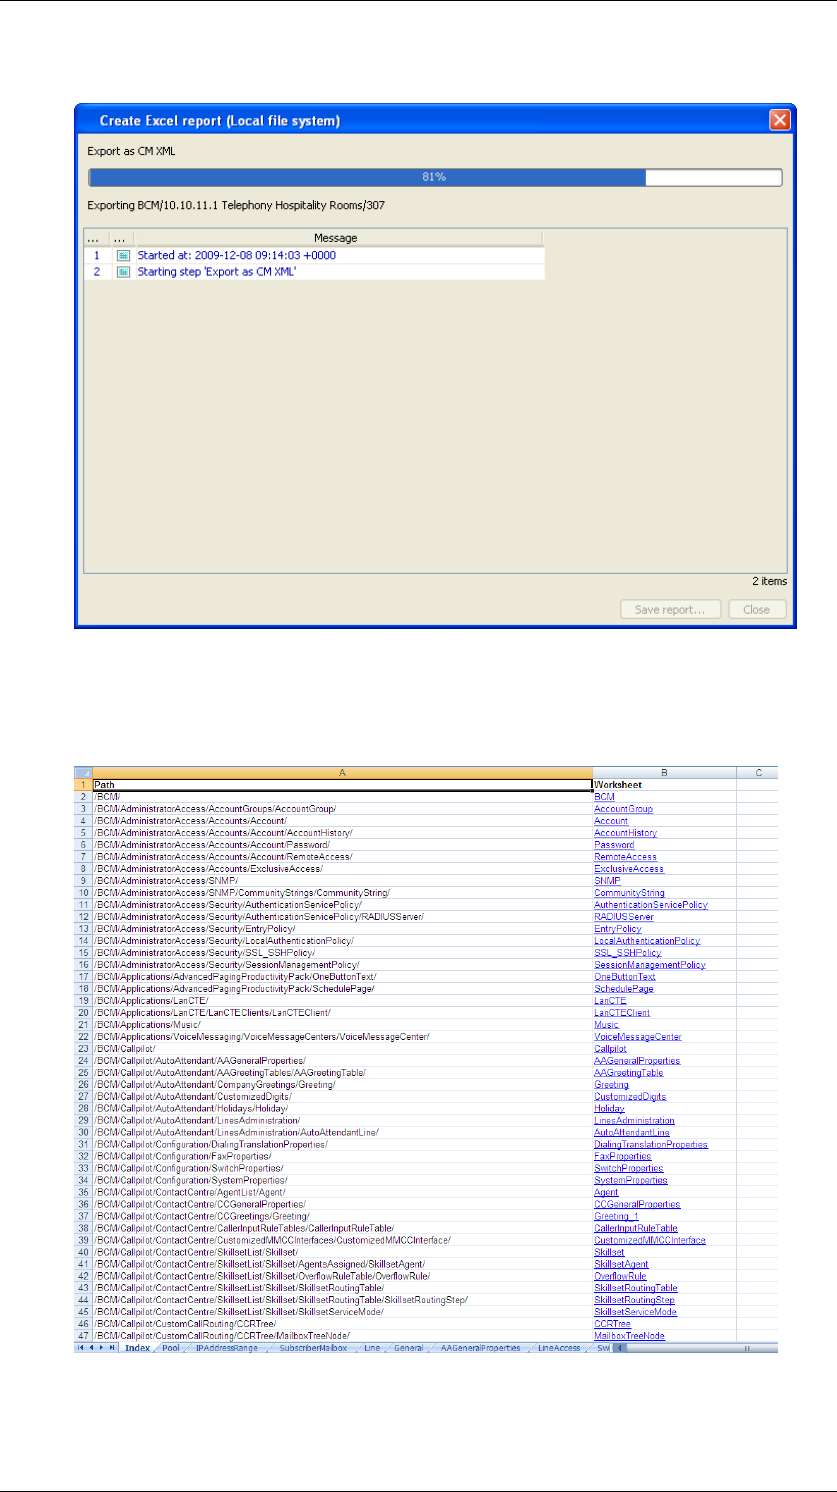Click the CommunityString worksheet link
This screenshot has height=1492, width=837.
pyautogui.click(x=629, y=892)
